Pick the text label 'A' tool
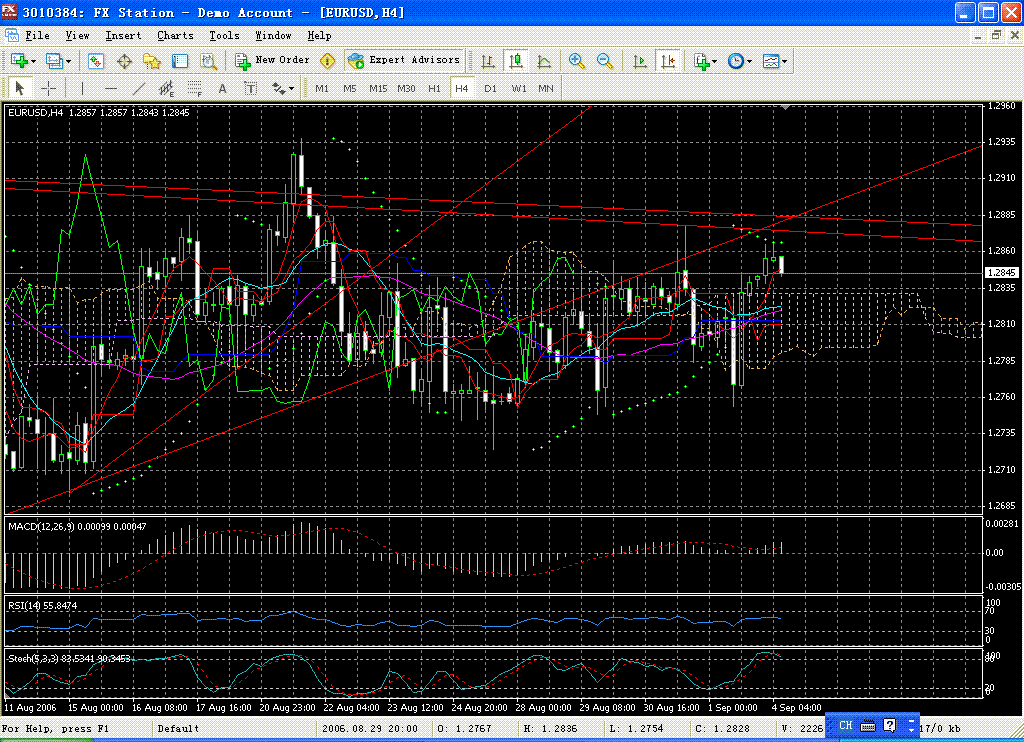Image resolution: width=1024 pixels, height=742 pixels. tap(223, 88)
